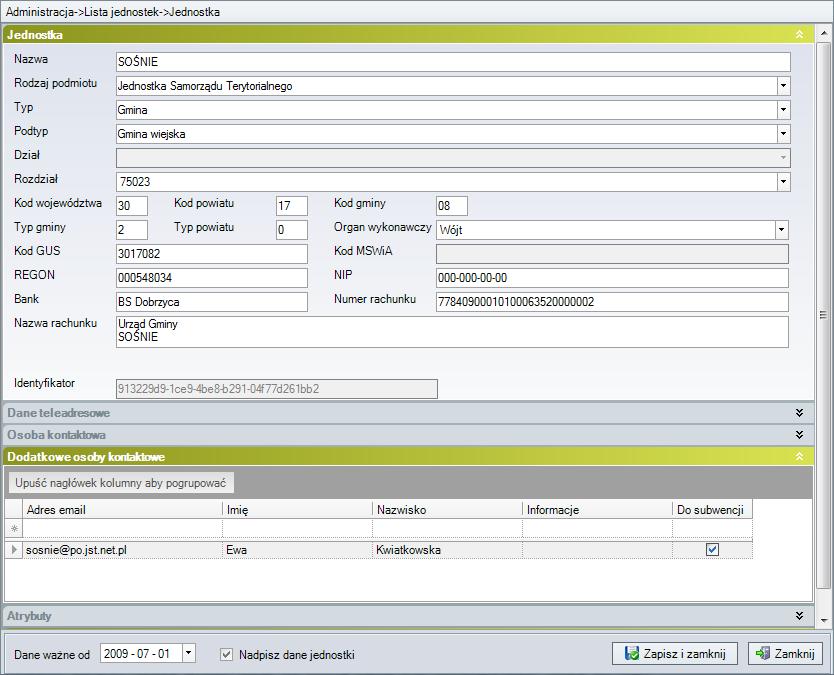
Task: Click the Kod powiatu field
Action: point(291,206)
